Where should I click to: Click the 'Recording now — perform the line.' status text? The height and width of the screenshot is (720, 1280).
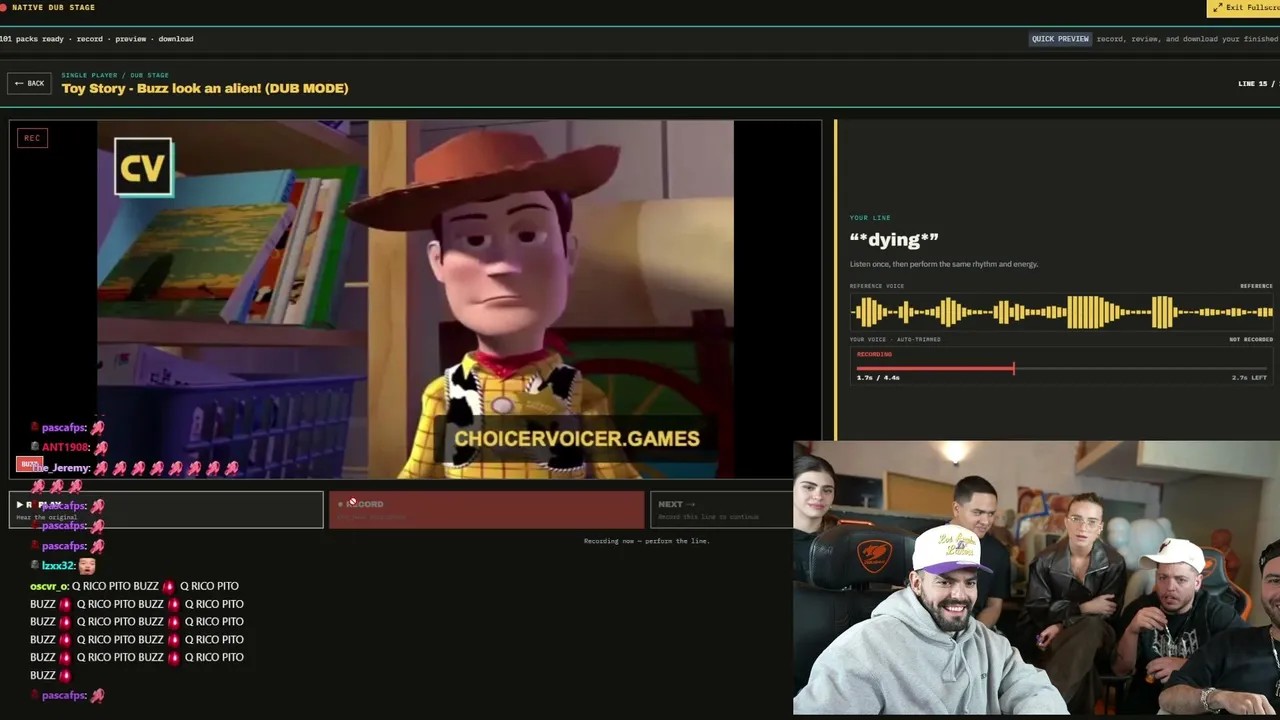coord(647,541)
